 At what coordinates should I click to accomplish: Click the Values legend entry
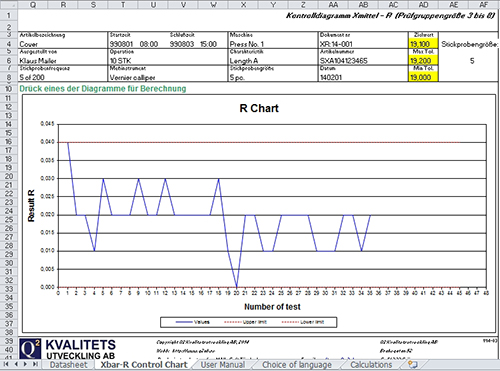193,322
